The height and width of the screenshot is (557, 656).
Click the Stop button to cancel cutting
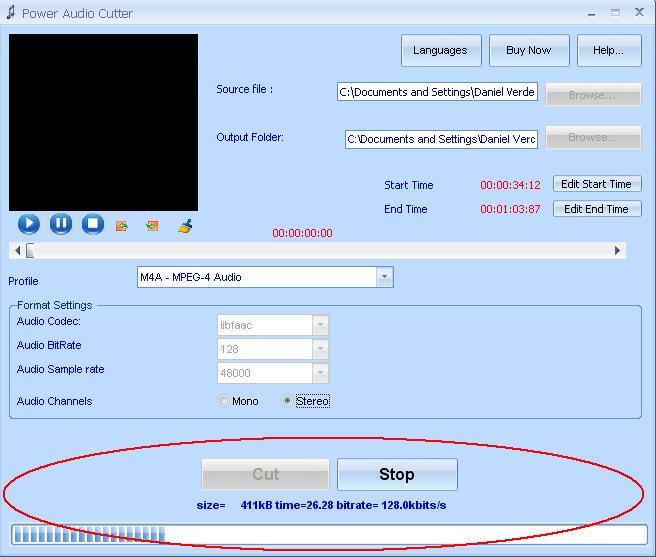(397, 474)
